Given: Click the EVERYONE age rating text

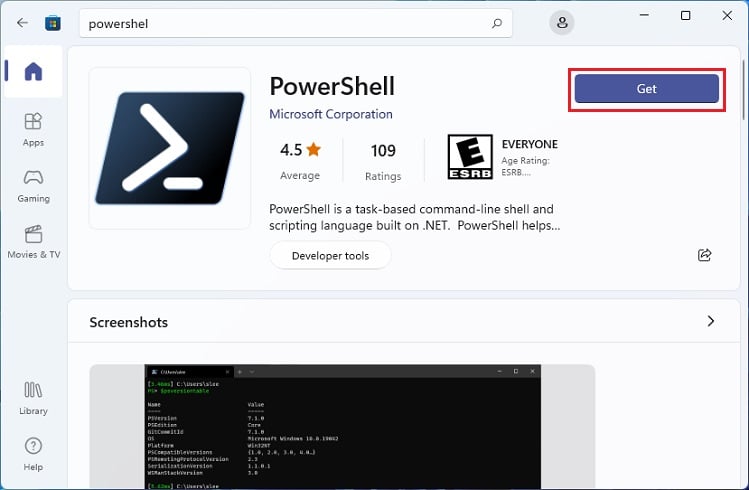Looking at the screenshot, I should pos(530,144).
